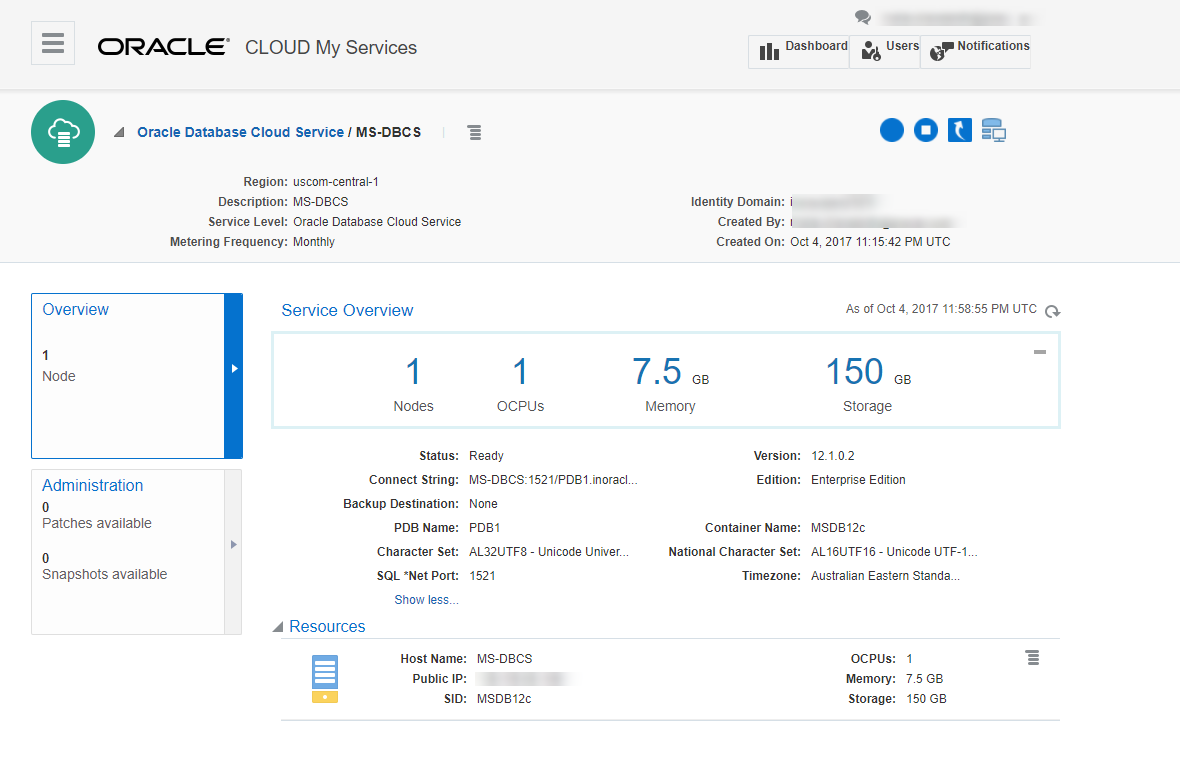Click the stop service icon

click(x=926, y=130)
